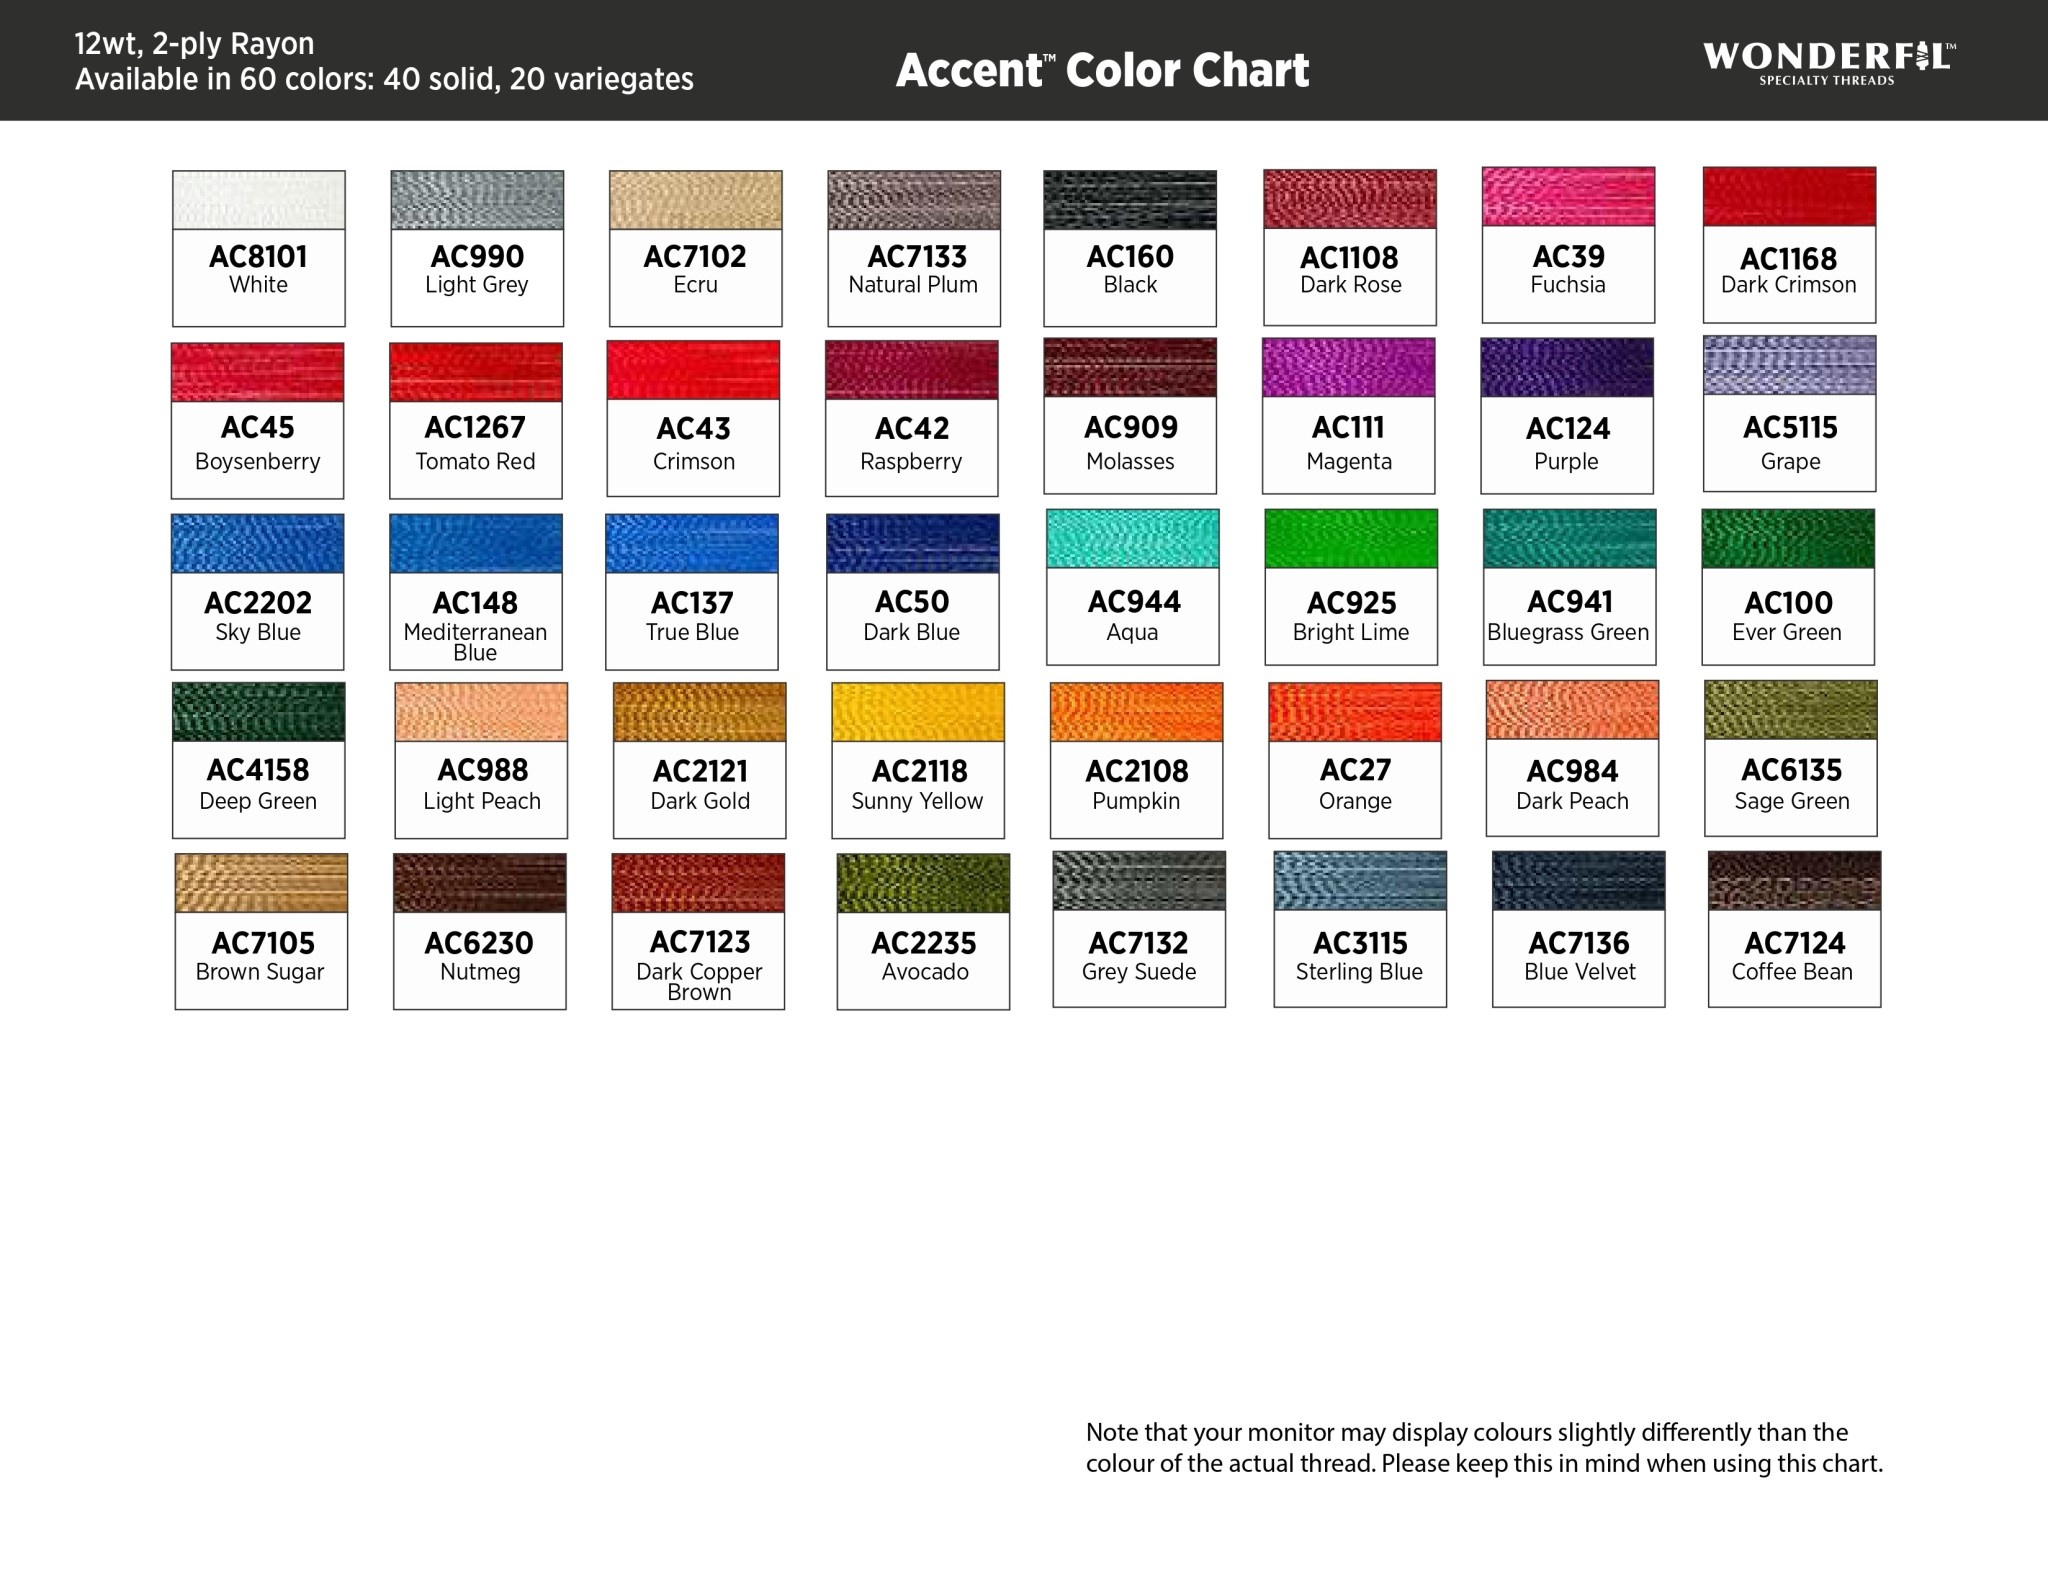This screenshot has width=2048, height=1583.
Task: Click the monitor colour disclaimer note
Action: point(1484,1448)
